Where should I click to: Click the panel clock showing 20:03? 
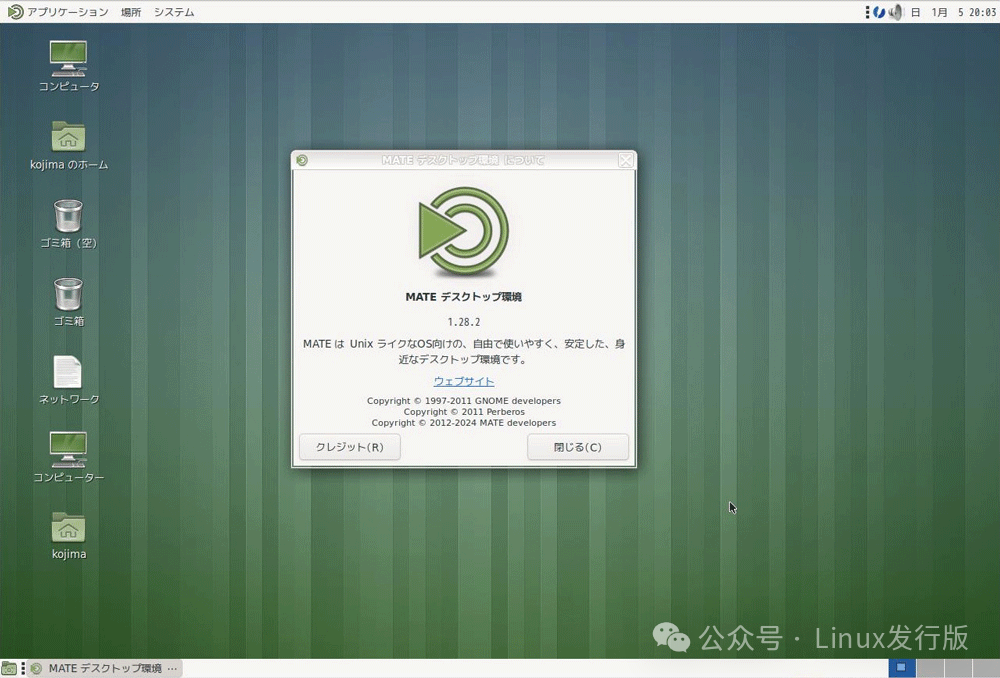[960, 11]
